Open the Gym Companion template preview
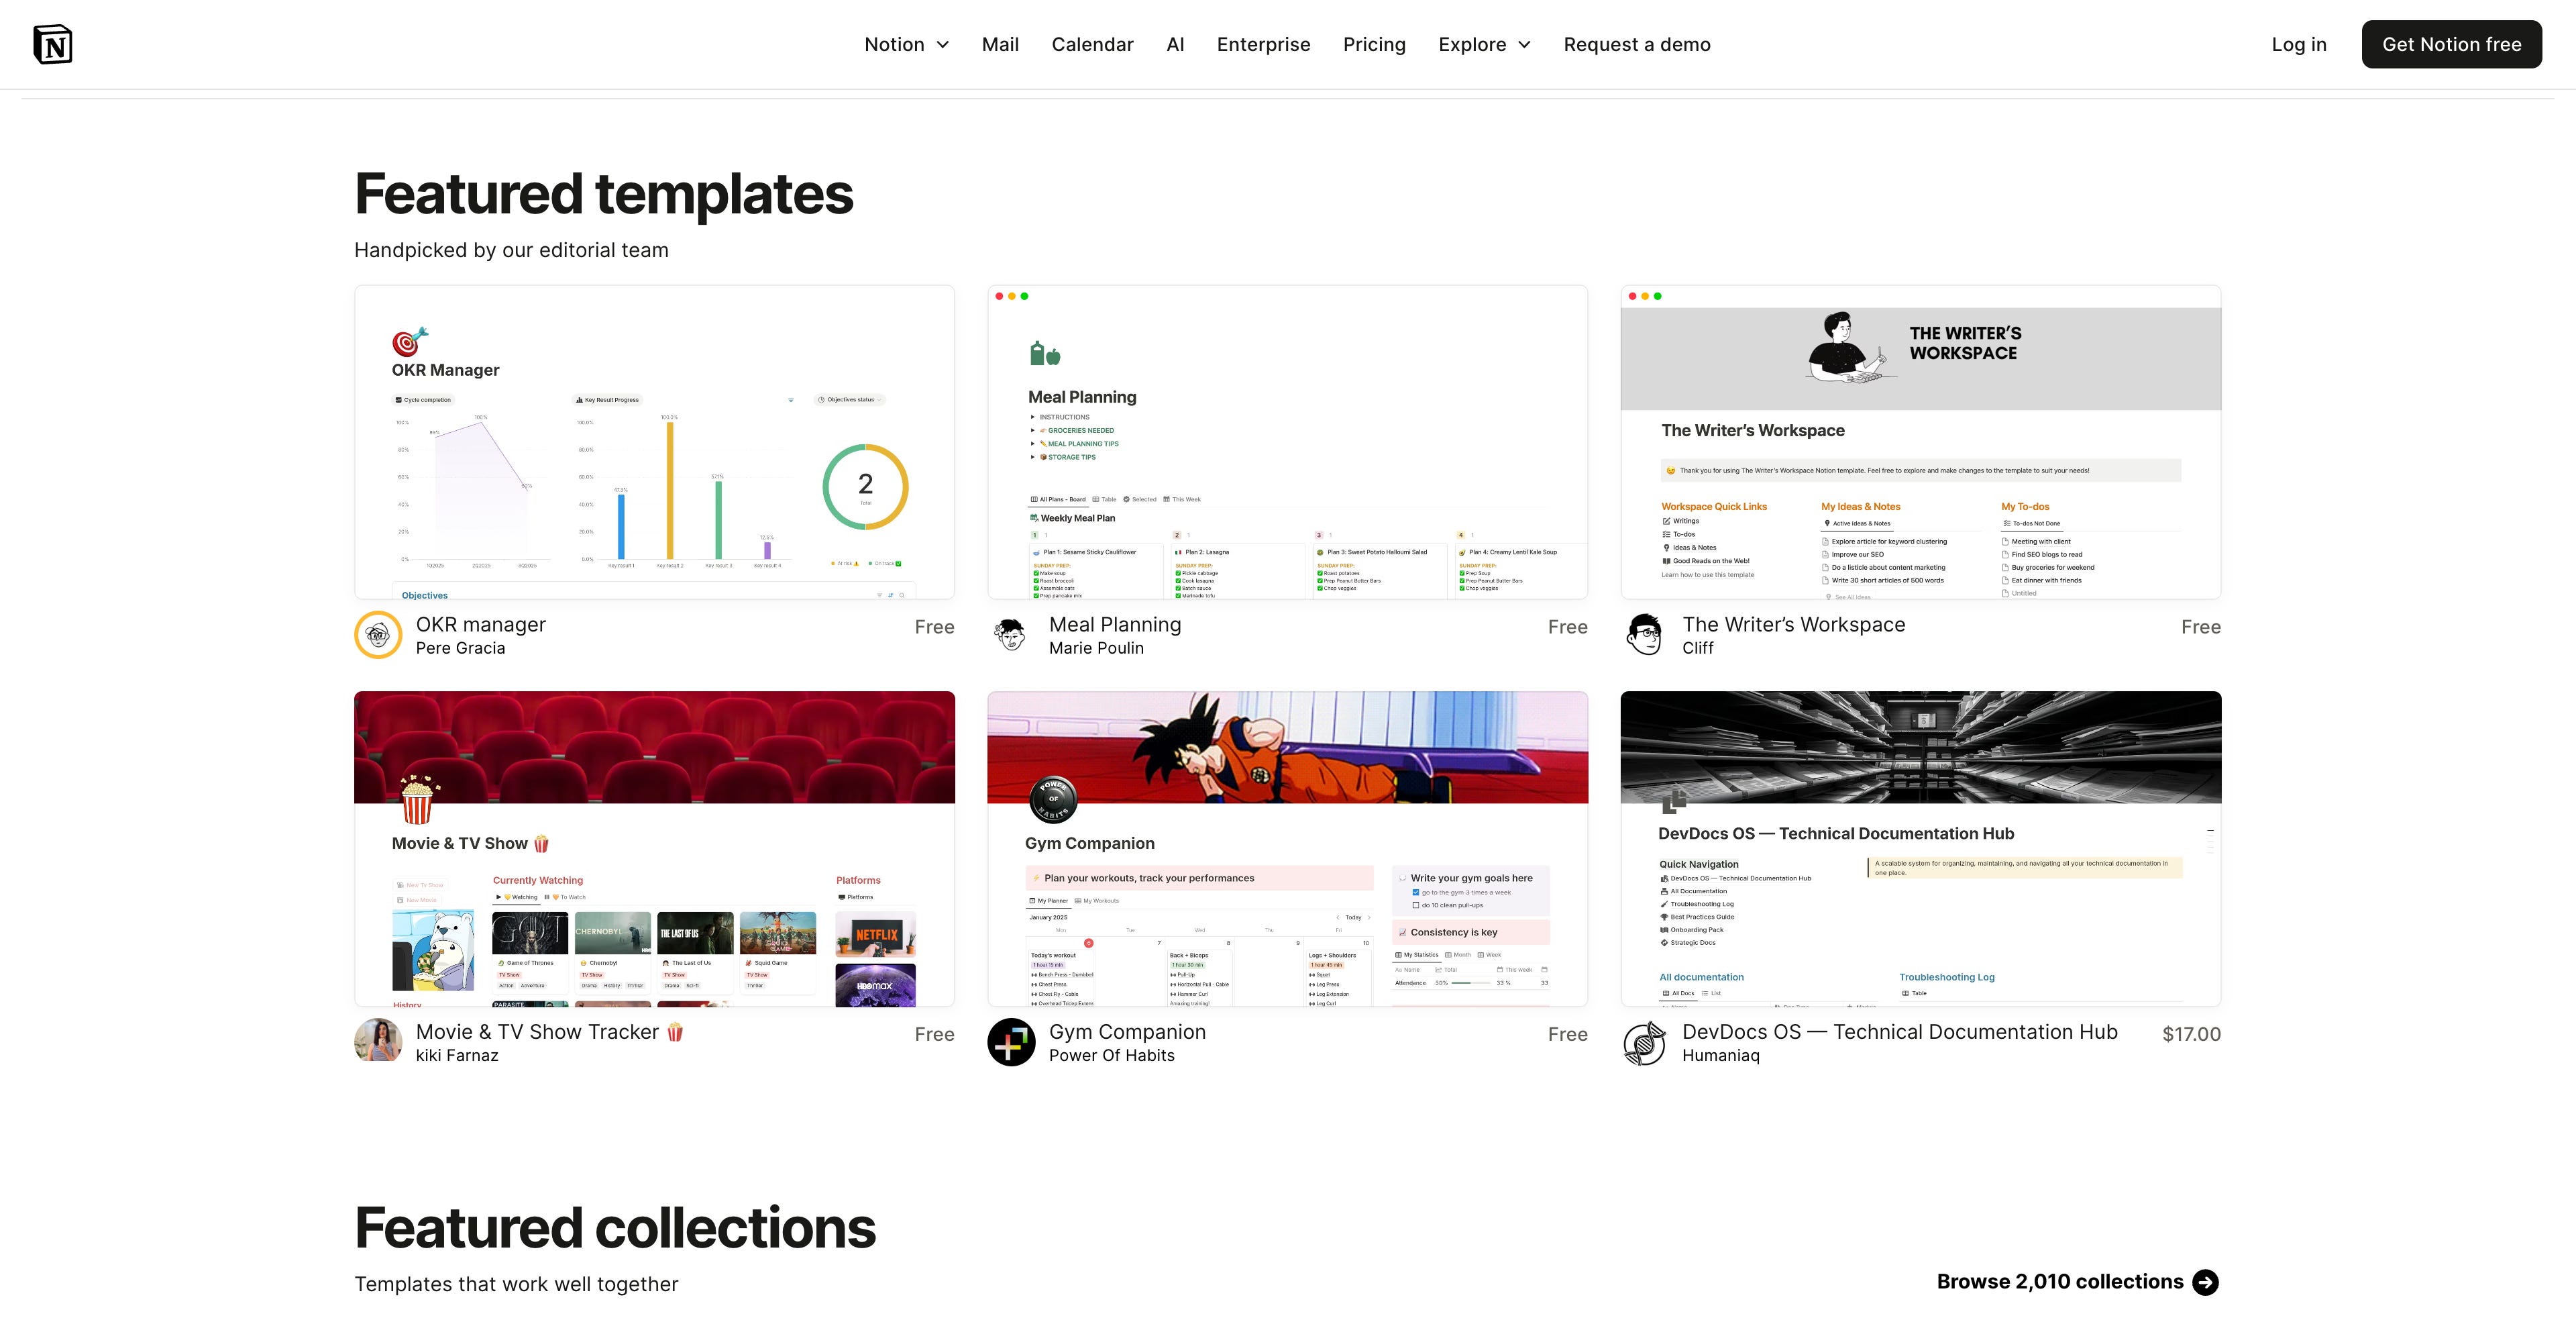This screenshot has width=2576, height=1318. click(x=1287, y=848)
